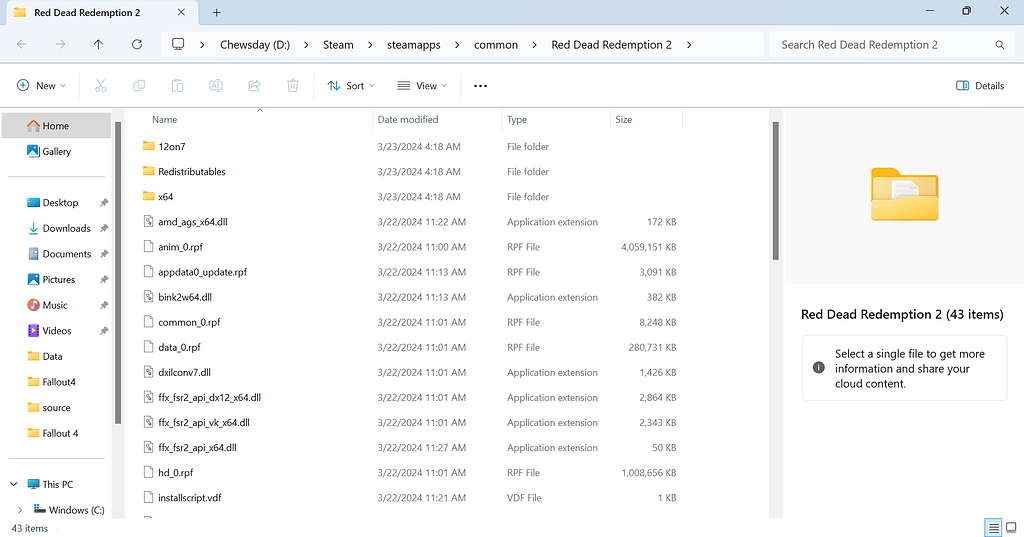Screen dimensions: 1024x537
Task: Switch to details list view icon in status bar
Action: (x=993, y=528)
